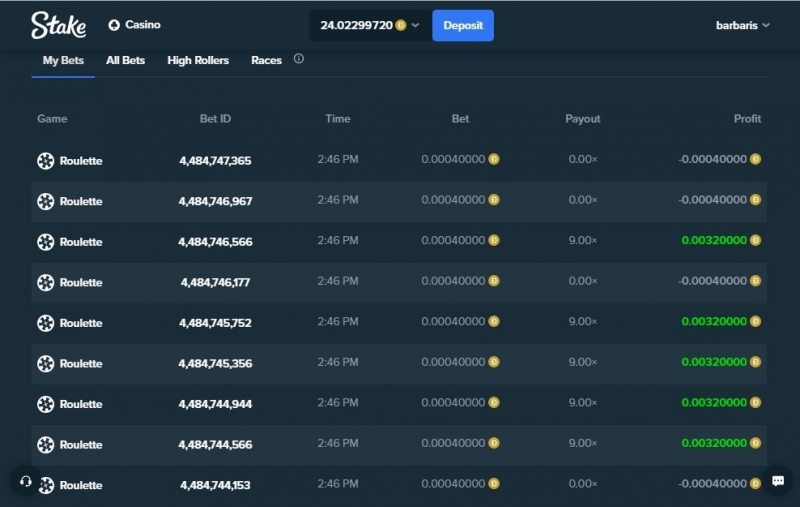Open the Casino plus icon
The image size is (800, 507).
tap(114, 25)
